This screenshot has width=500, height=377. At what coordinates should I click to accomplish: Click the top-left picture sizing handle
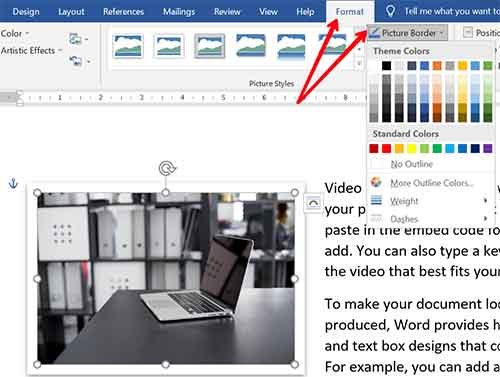click(x=37, y=193)
